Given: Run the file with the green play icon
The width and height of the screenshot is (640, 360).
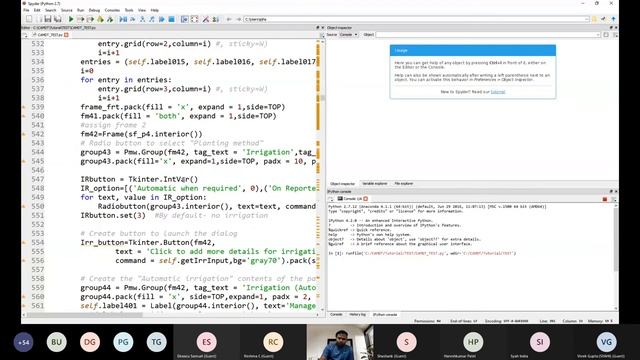Looking at the screenshot, I should coord(71,19).
